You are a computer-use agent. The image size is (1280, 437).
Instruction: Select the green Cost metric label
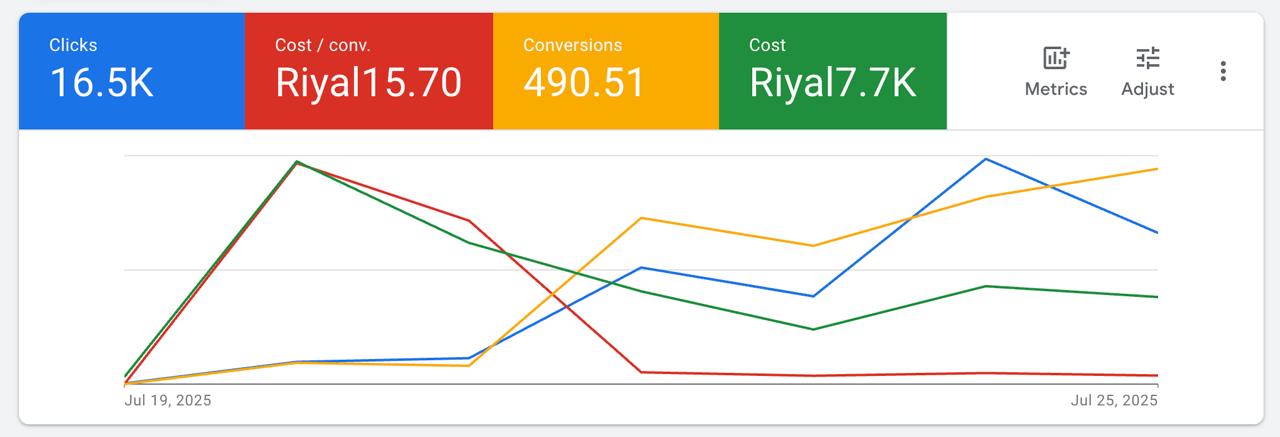pyautogui.click(x=767, y=45)
